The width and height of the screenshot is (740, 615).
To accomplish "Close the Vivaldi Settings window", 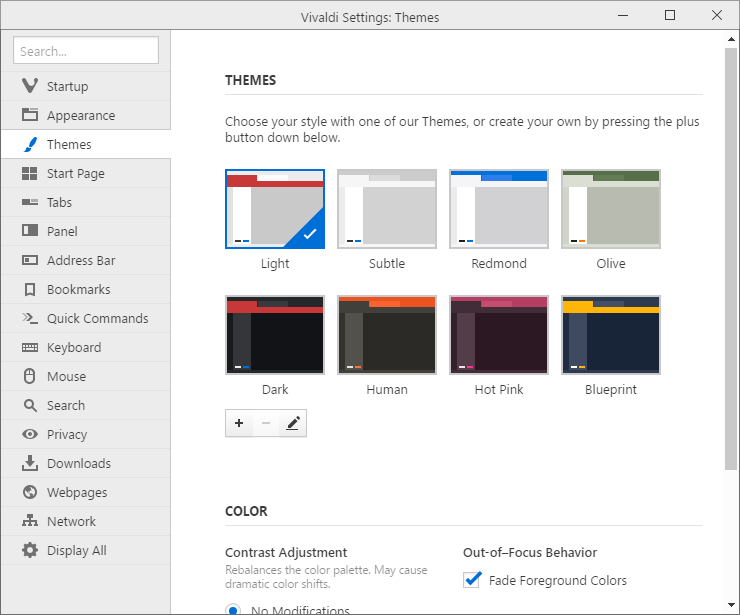I will tap(716, 15).
